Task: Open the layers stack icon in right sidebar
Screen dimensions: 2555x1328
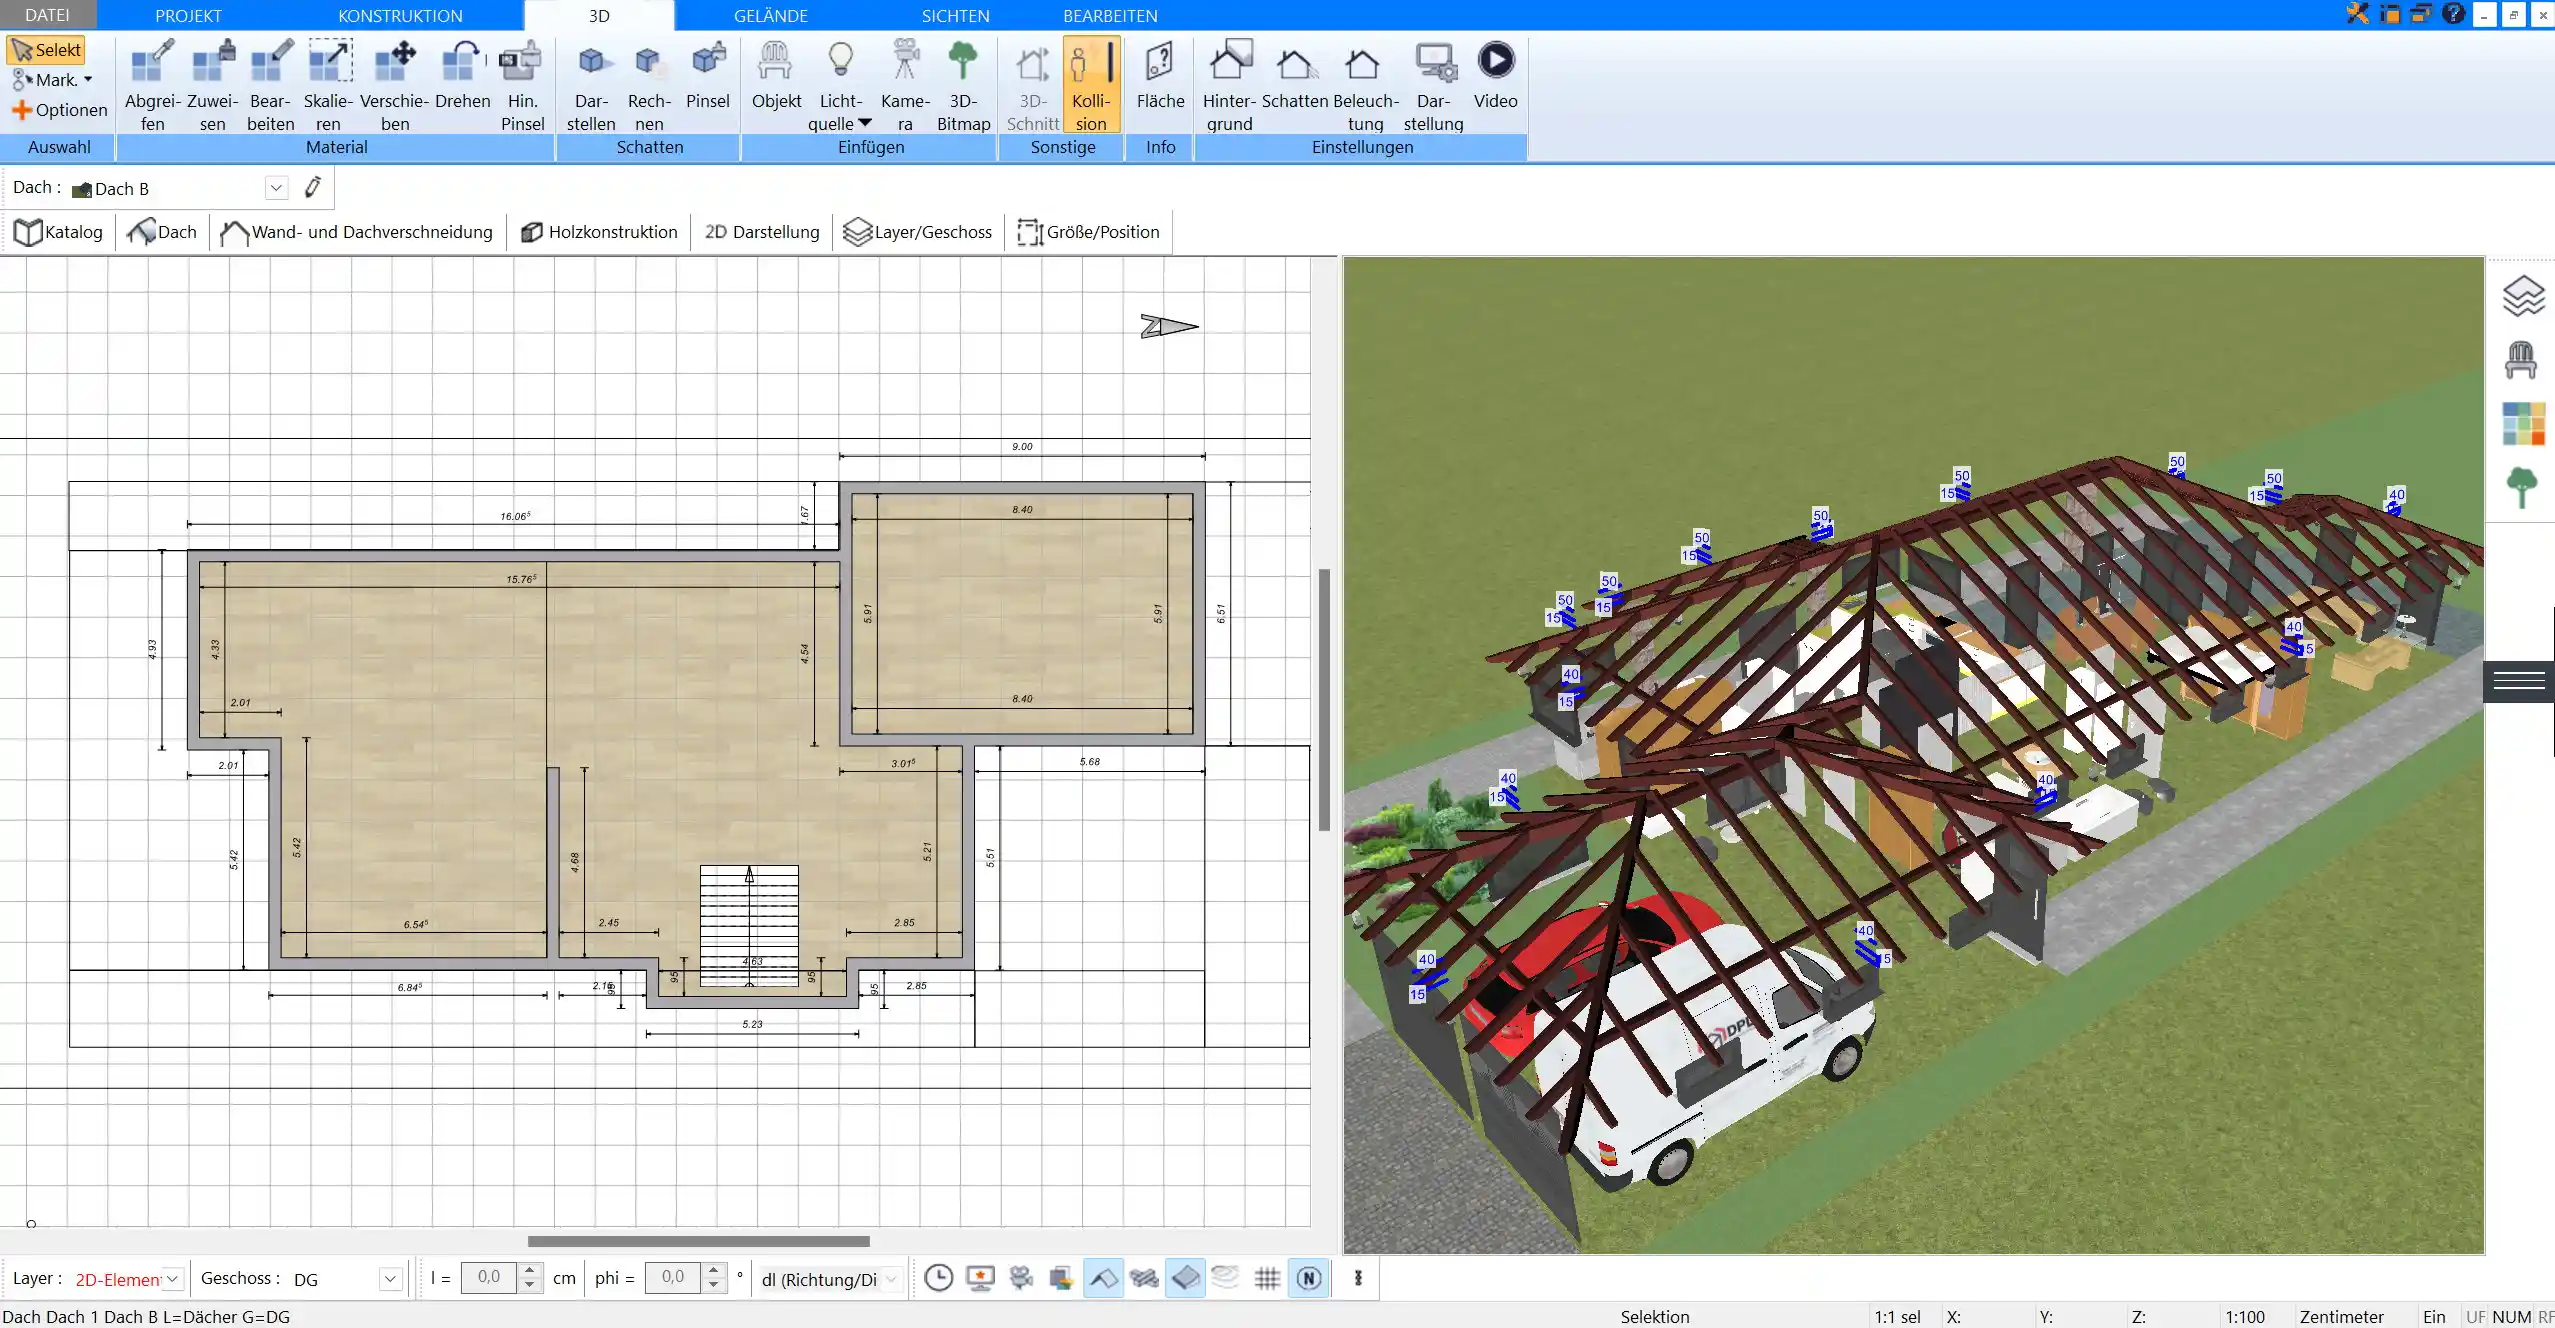Action: click(x=2523, y=296)
